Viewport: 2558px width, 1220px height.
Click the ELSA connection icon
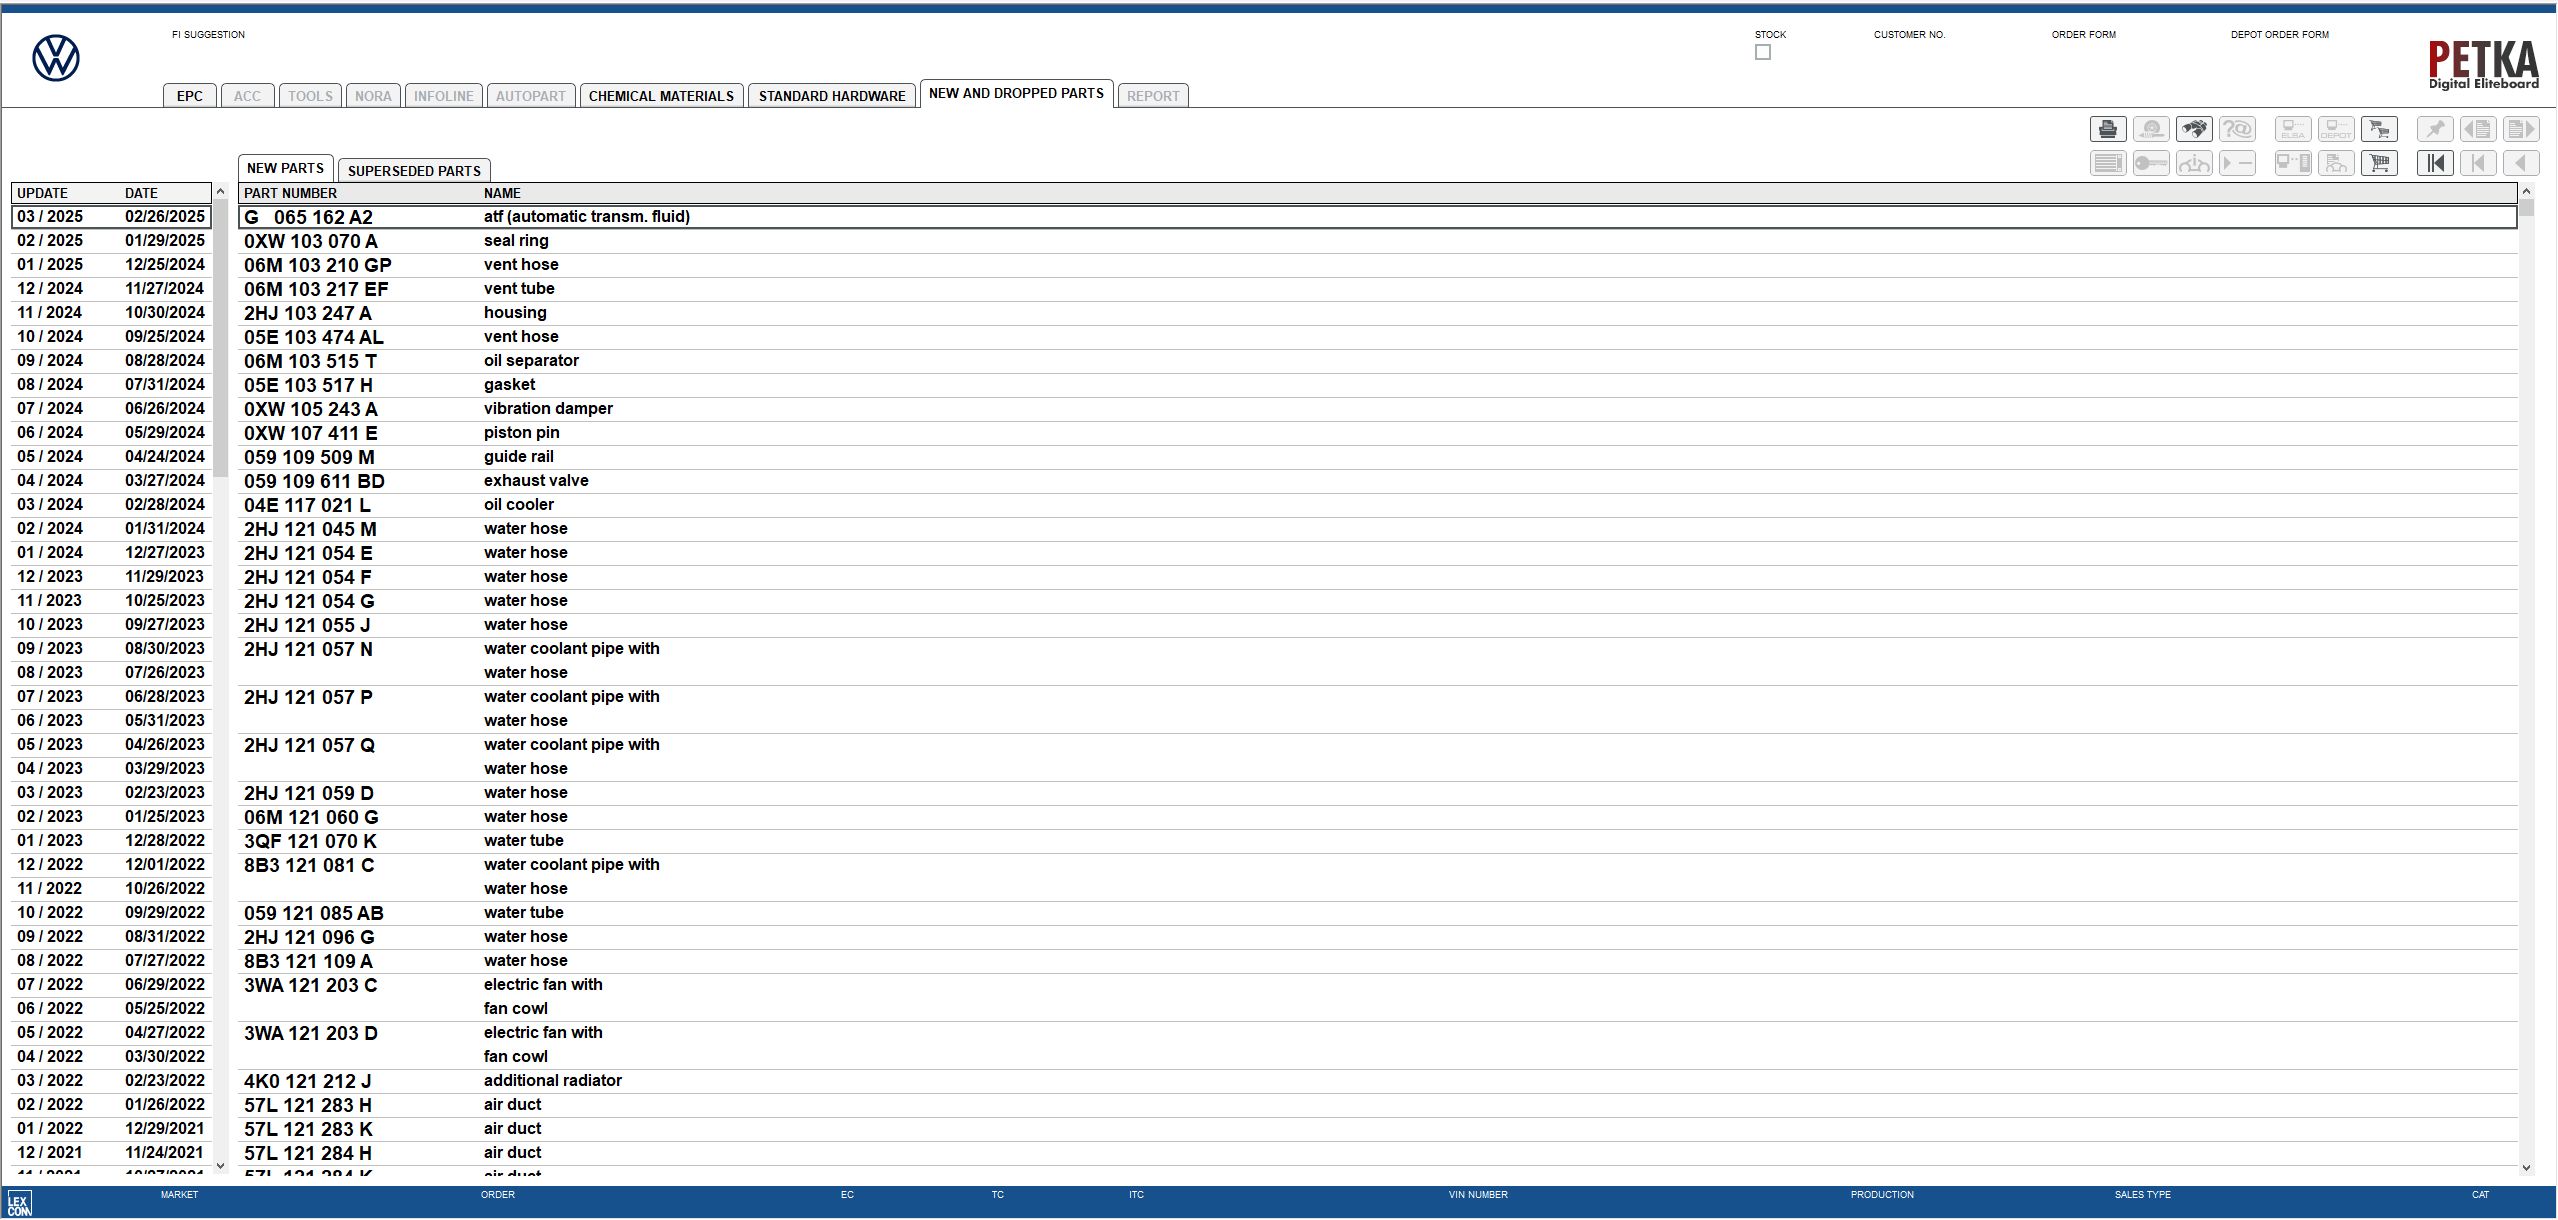(2293, 129)
